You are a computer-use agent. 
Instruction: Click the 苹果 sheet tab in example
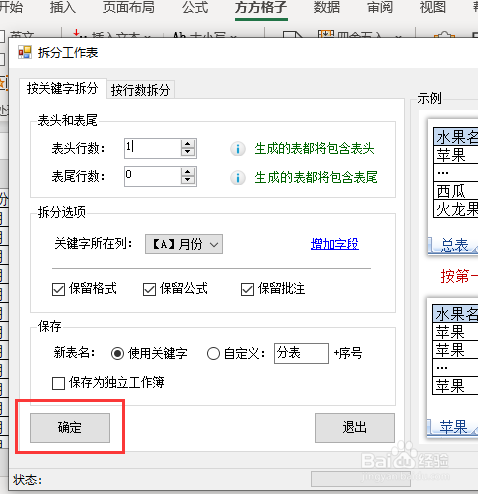pos(453,427)
